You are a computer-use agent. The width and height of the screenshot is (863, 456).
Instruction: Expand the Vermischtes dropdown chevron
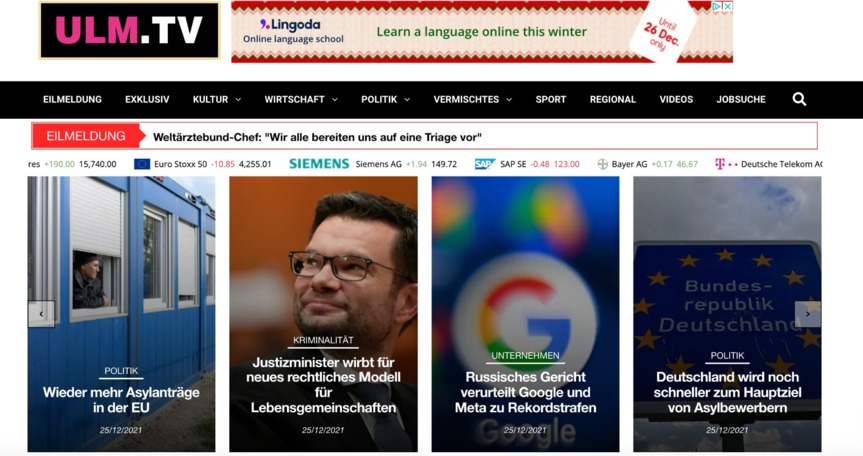pyautogui.click(x=509, y=100)
